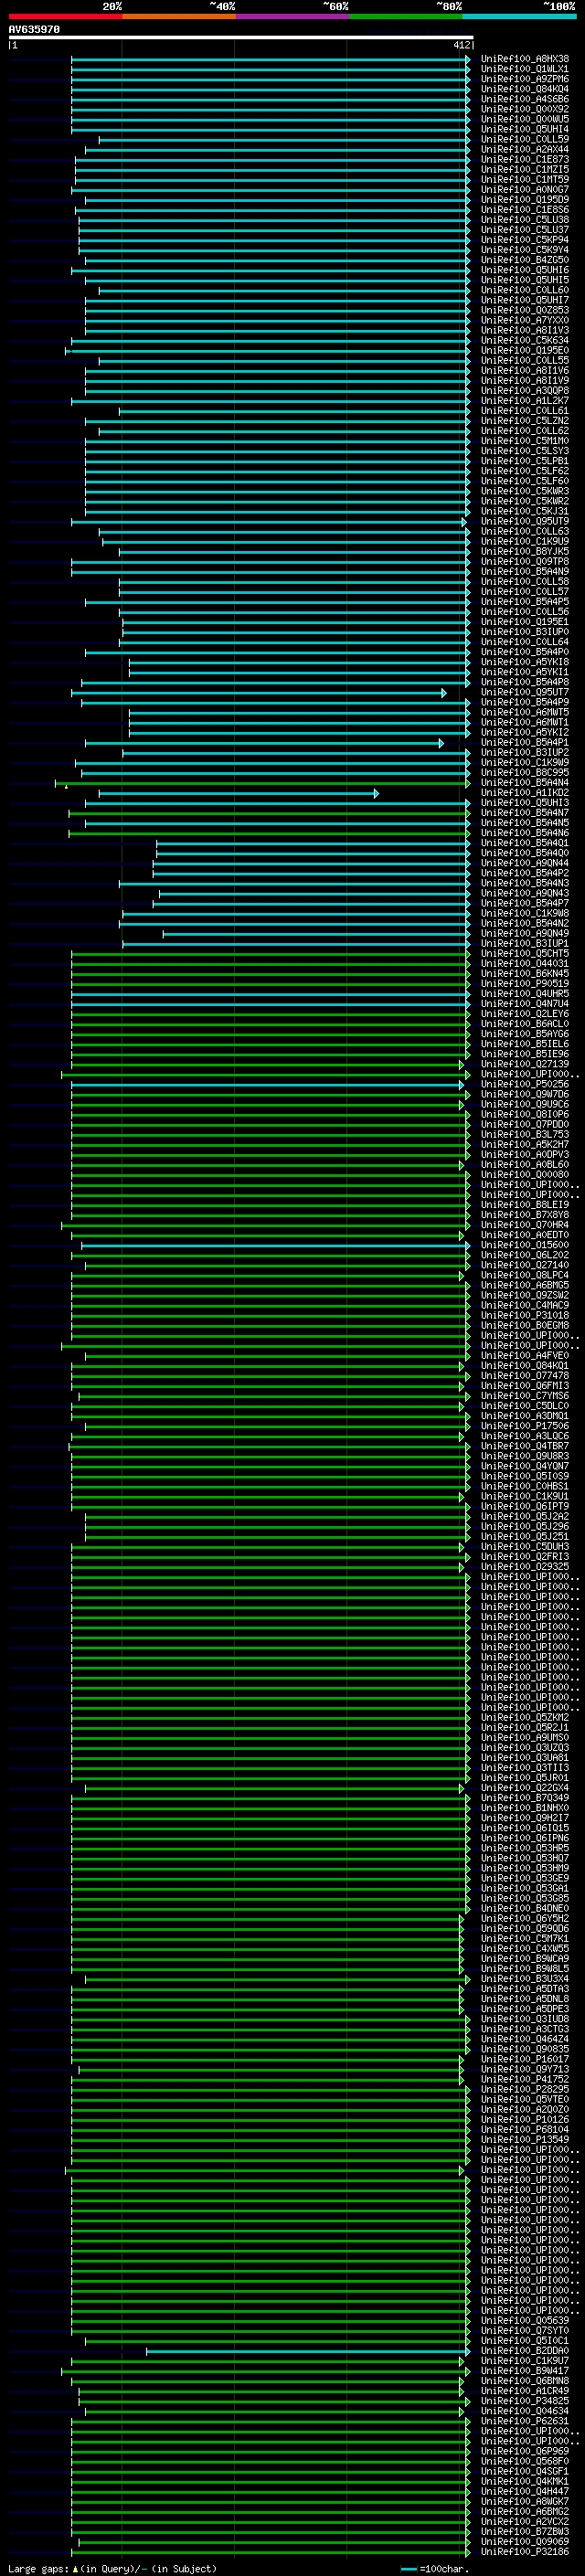The image size is (585, 2576).
Task: Select the UniRef100_B4ZG50 label
Action: tap(524, 260)
